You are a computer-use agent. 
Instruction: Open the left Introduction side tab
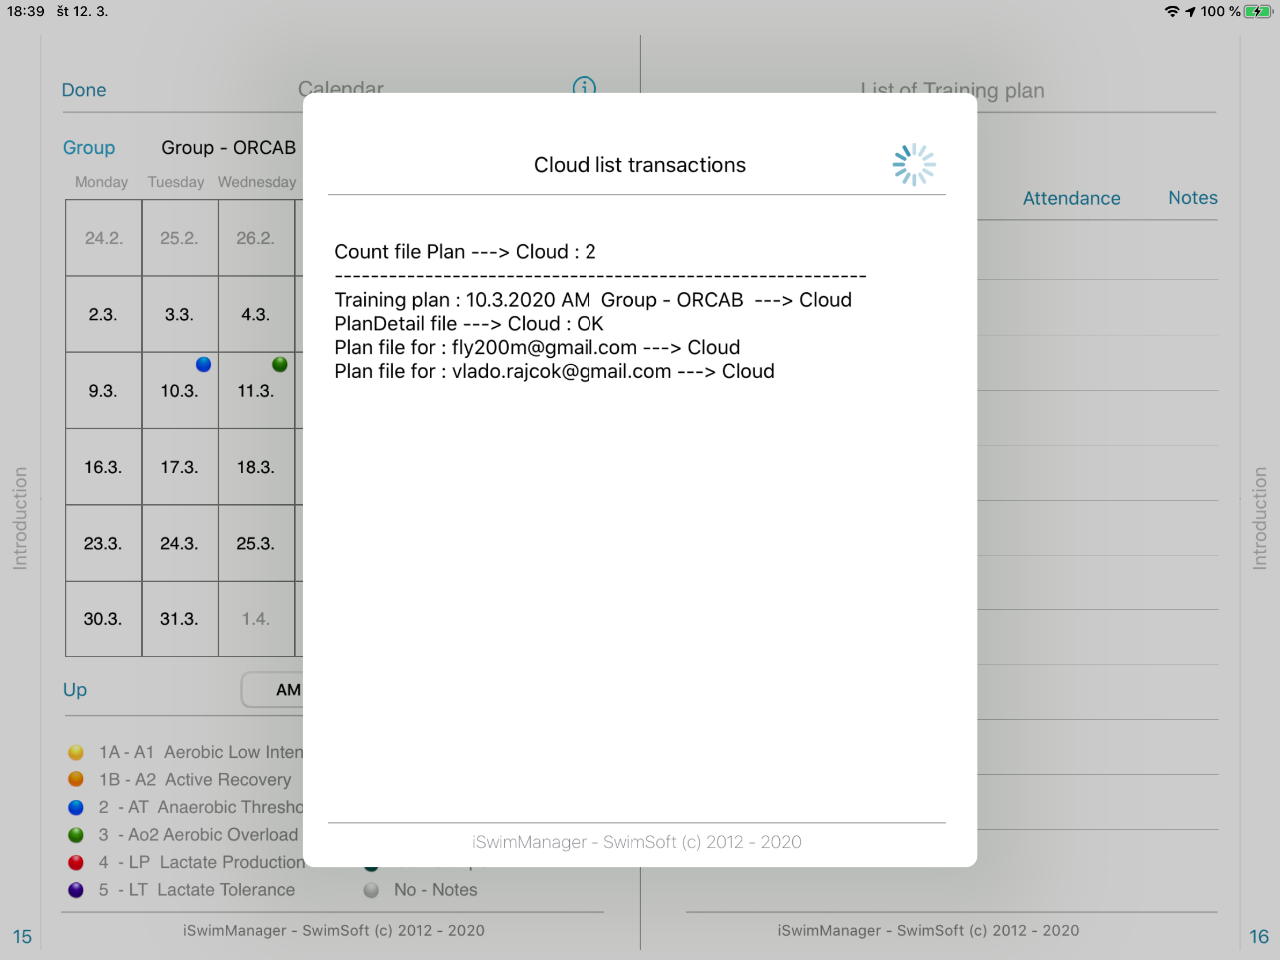[20, 518]
